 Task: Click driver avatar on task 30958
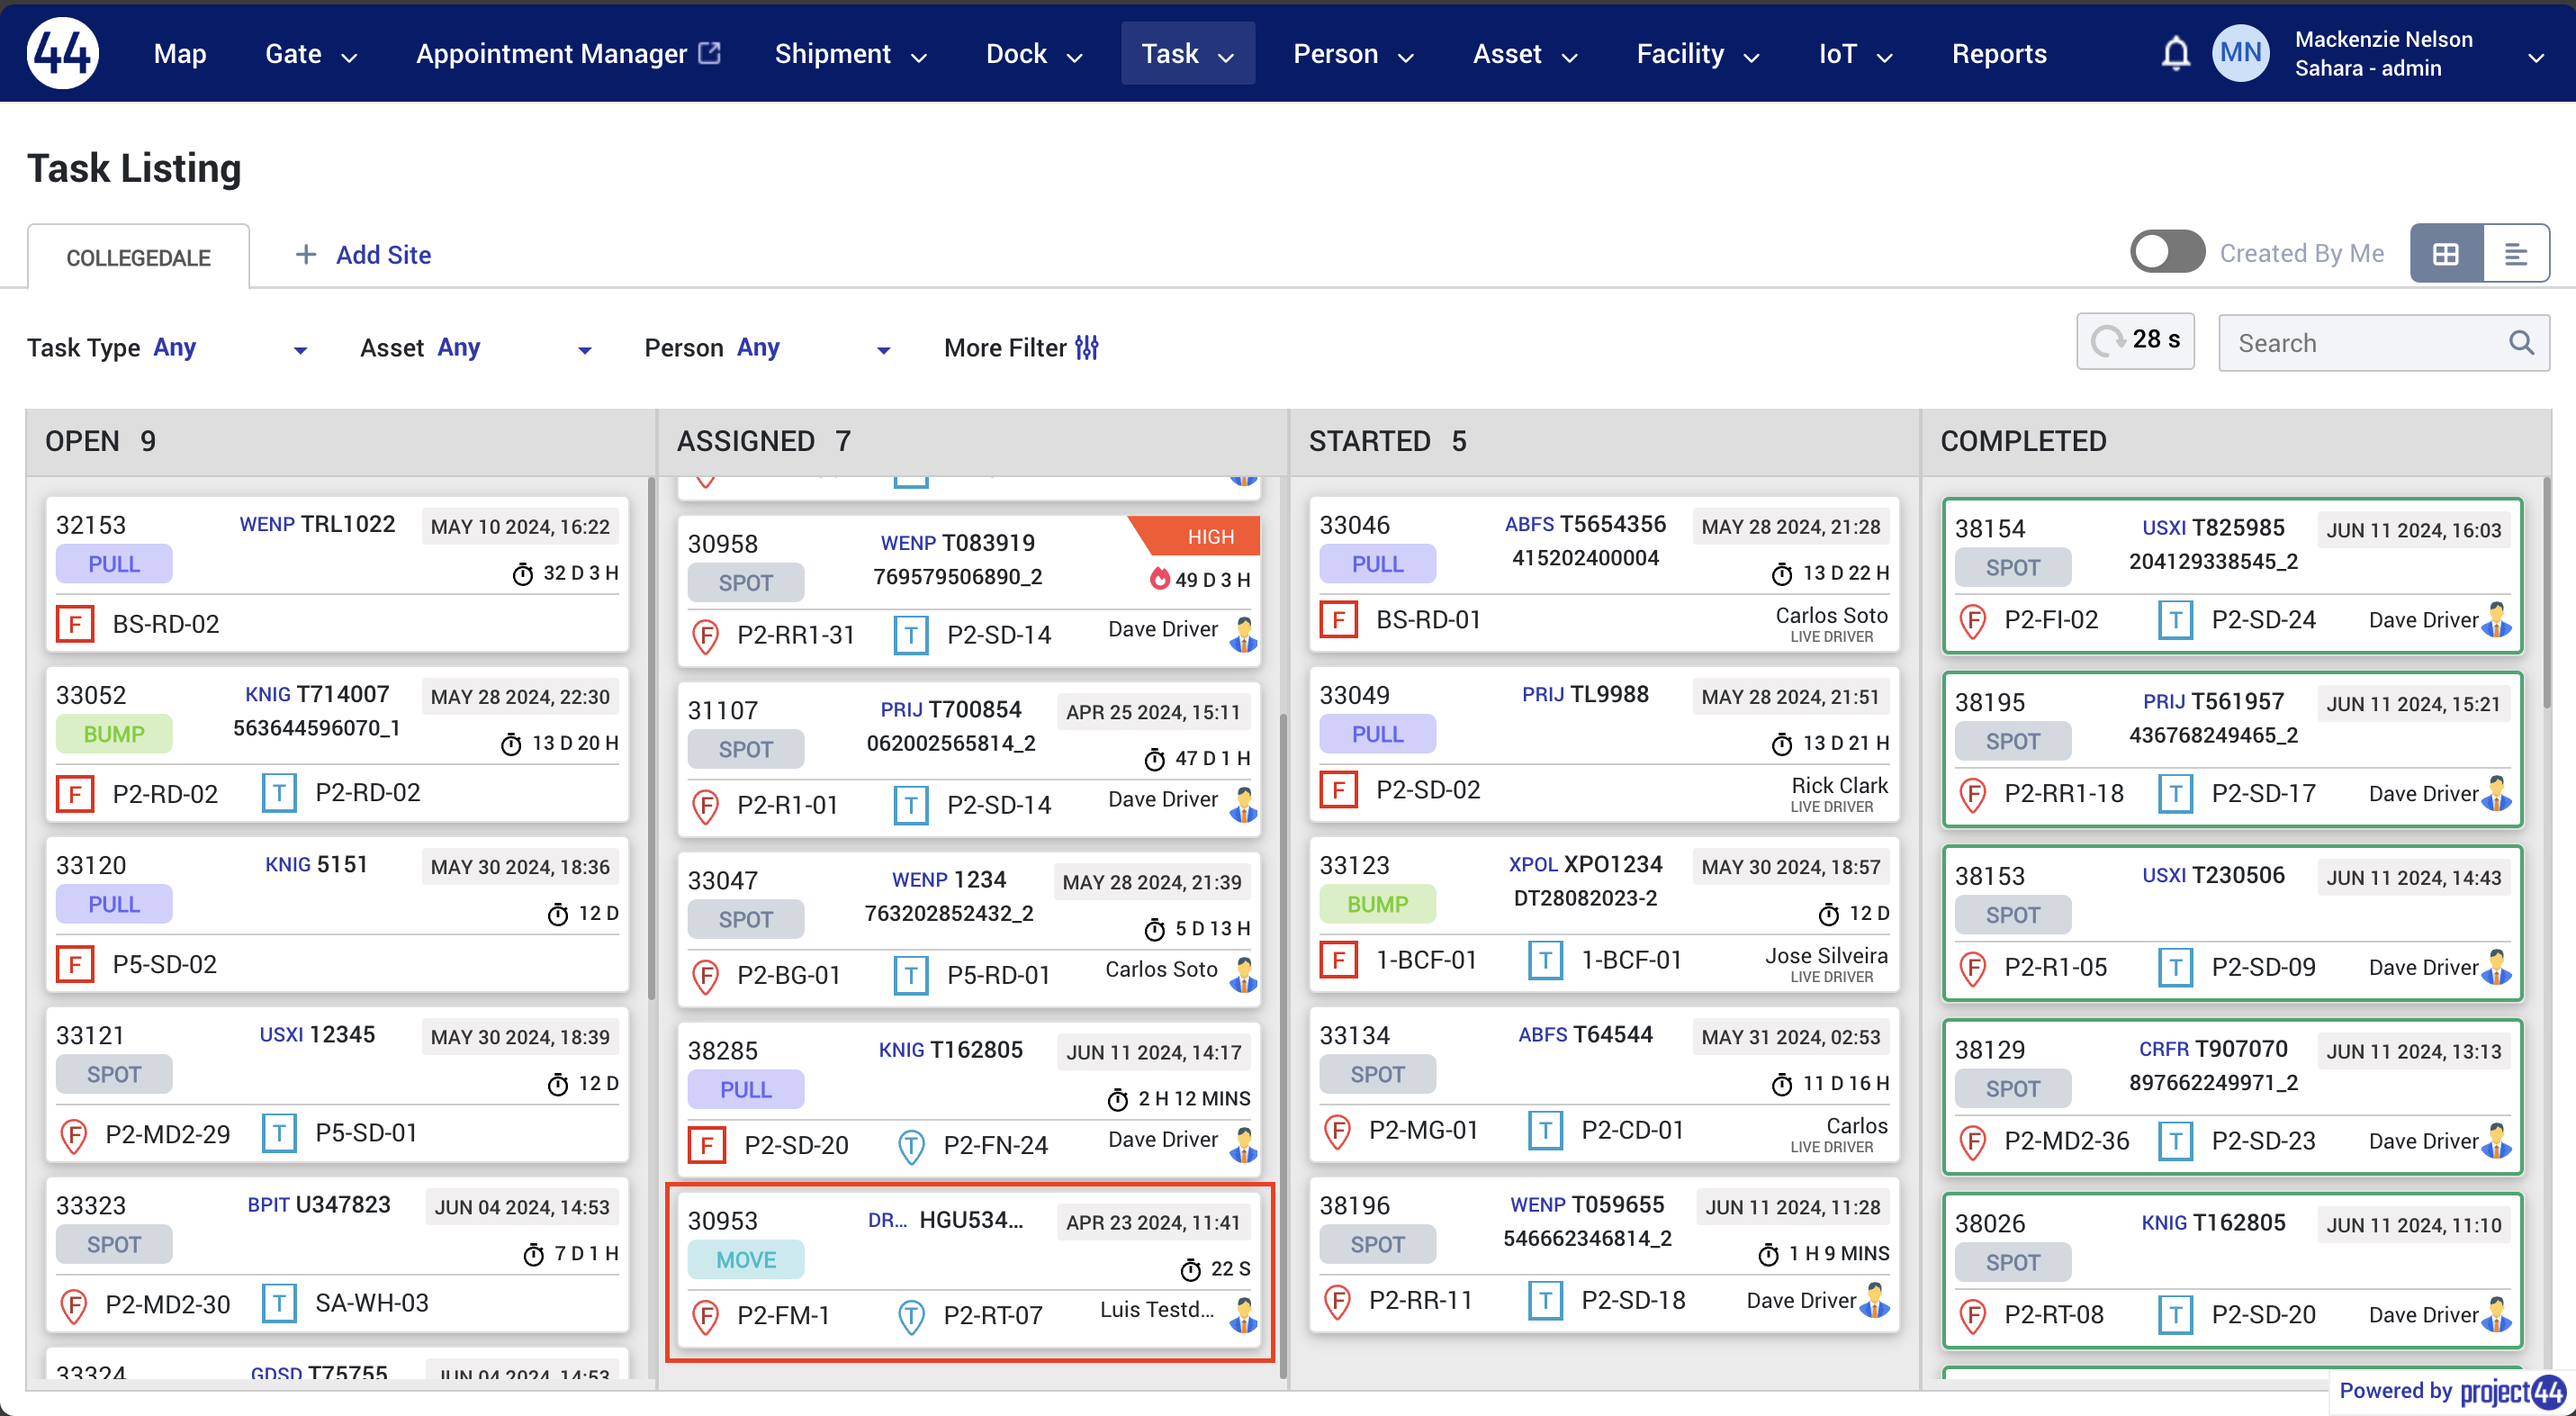point(1243,634)
